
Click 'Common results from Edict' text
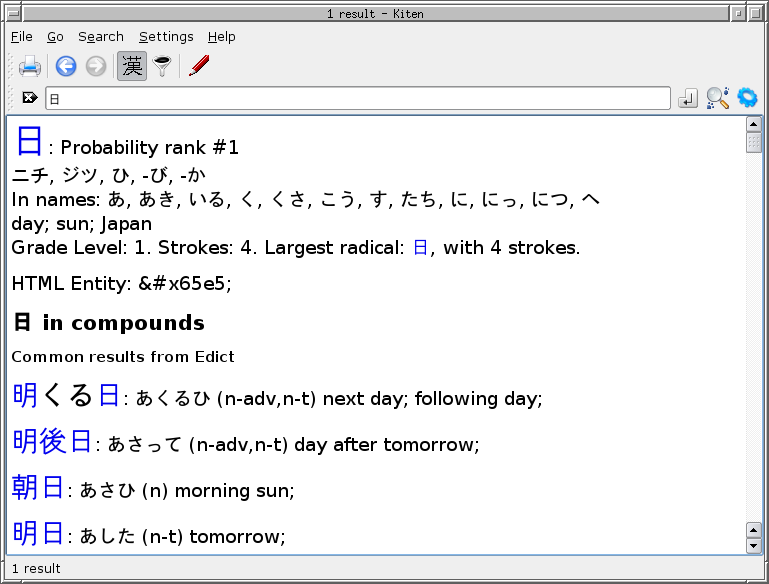(123, 356)
